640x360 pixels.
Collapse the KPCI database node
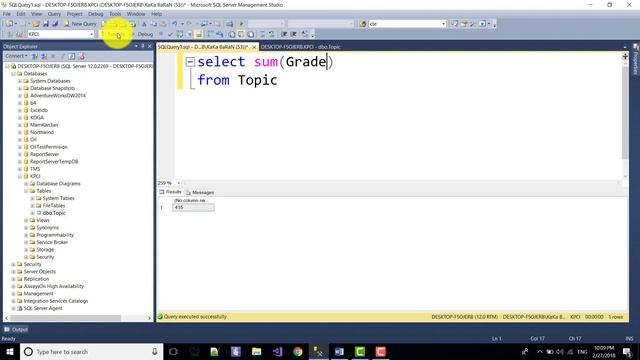(x=20, y=176)
